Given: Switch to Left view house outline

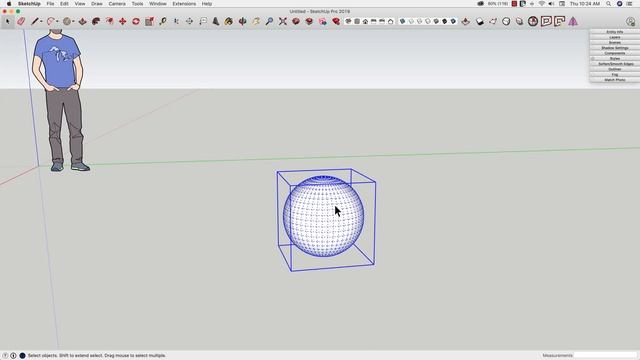Looking at the screenshot, I should (x=391, y=21).
